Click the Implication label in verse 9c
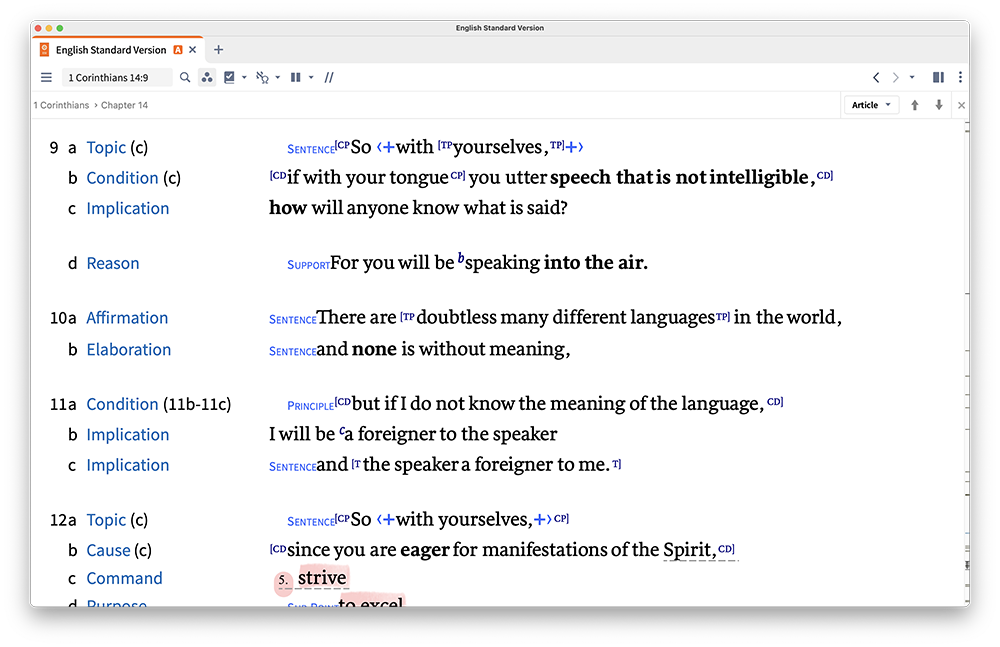 pos(128,209)
